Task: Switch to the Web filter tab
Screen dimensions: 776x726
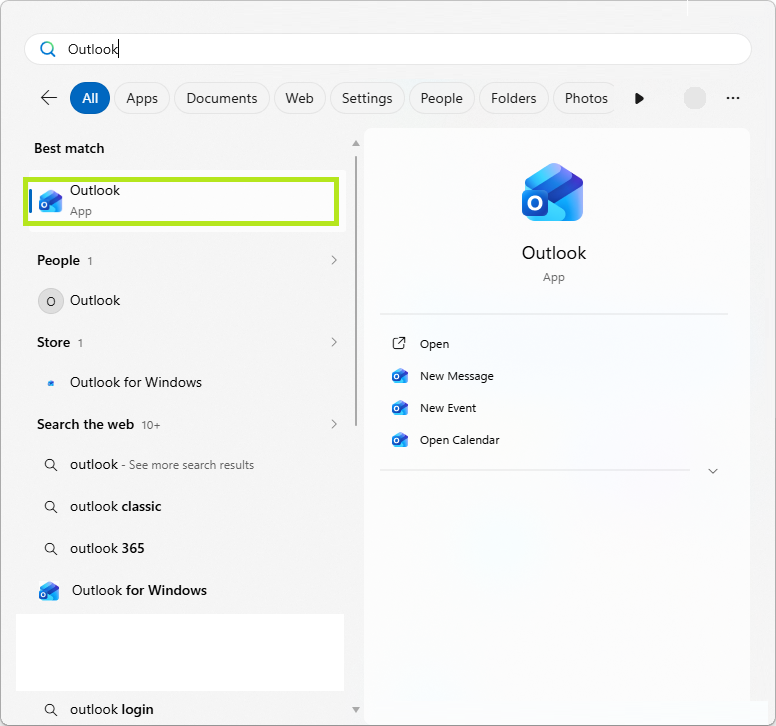Action: click(x=299, y=98)
